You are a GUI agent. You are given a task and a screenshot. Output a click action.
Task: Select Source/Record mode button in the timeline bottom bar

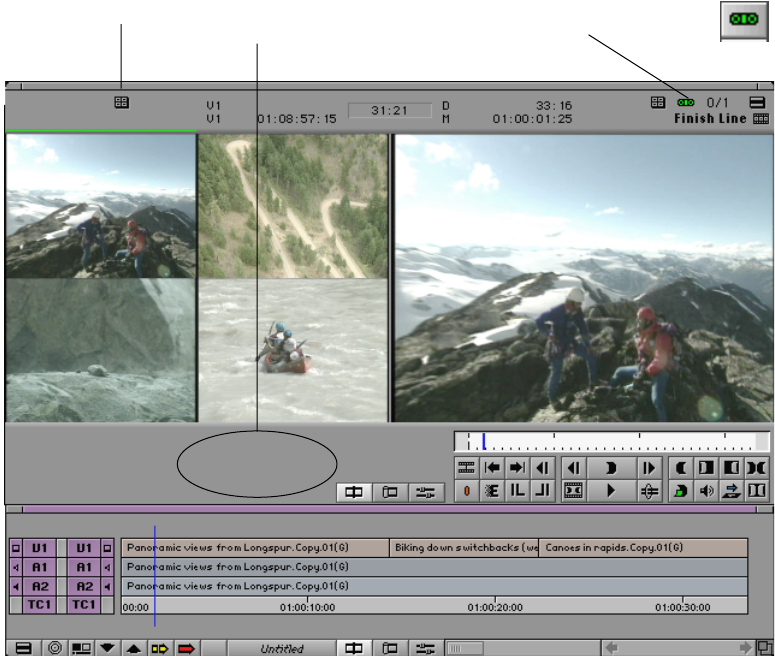tap(354, 648)
